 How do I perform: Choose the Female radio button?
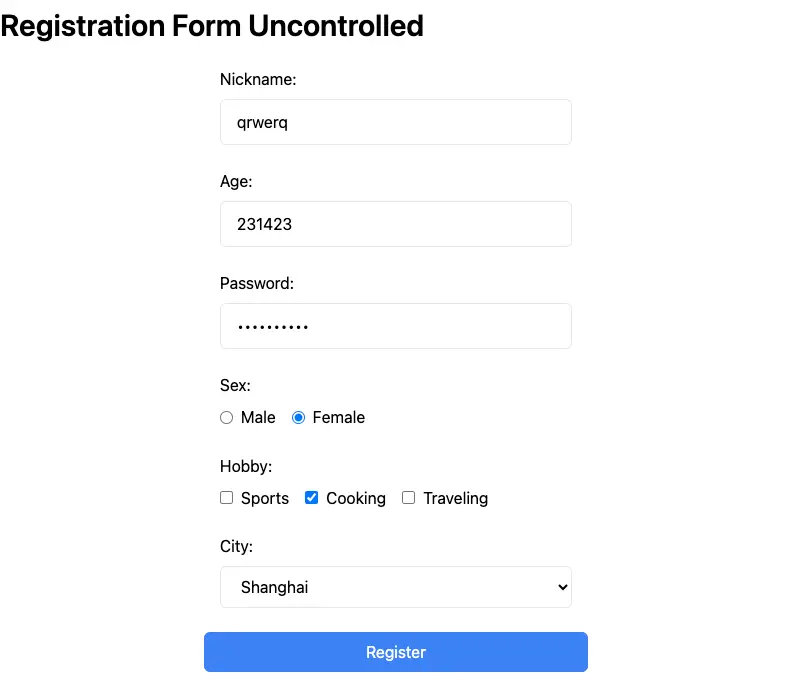(x=298, y=418)
